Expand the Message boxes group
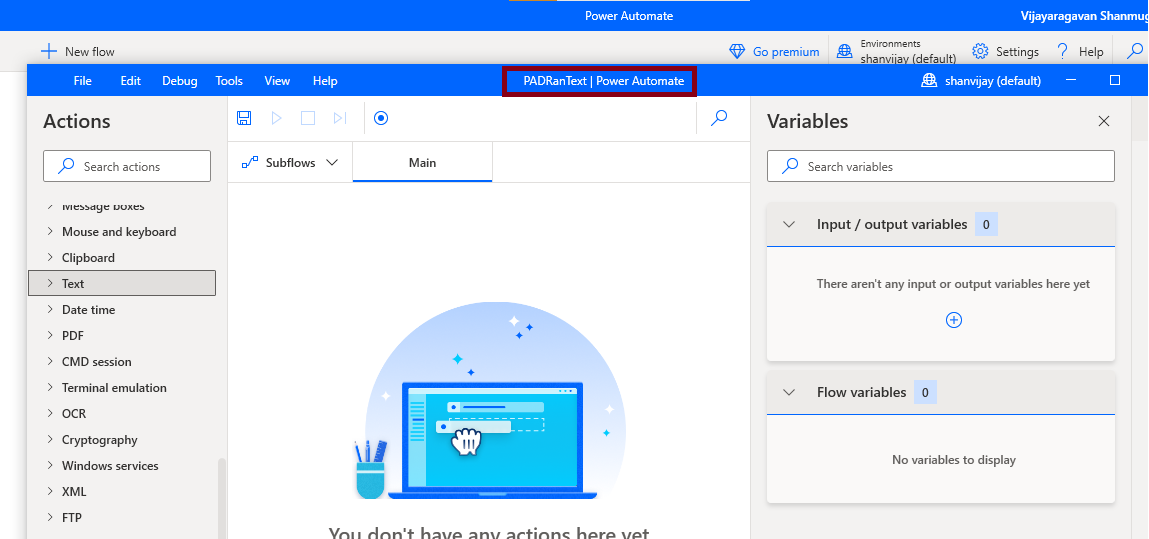Screen dimensions: 1149x539 (50, 207)
